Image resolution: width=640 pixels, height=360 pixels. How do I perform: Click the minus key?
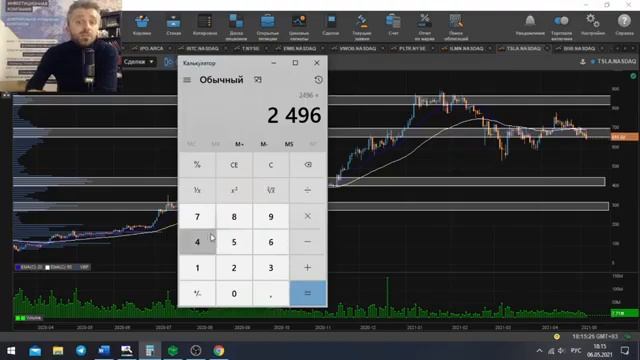pyautogui.click(x=308, y=242)
